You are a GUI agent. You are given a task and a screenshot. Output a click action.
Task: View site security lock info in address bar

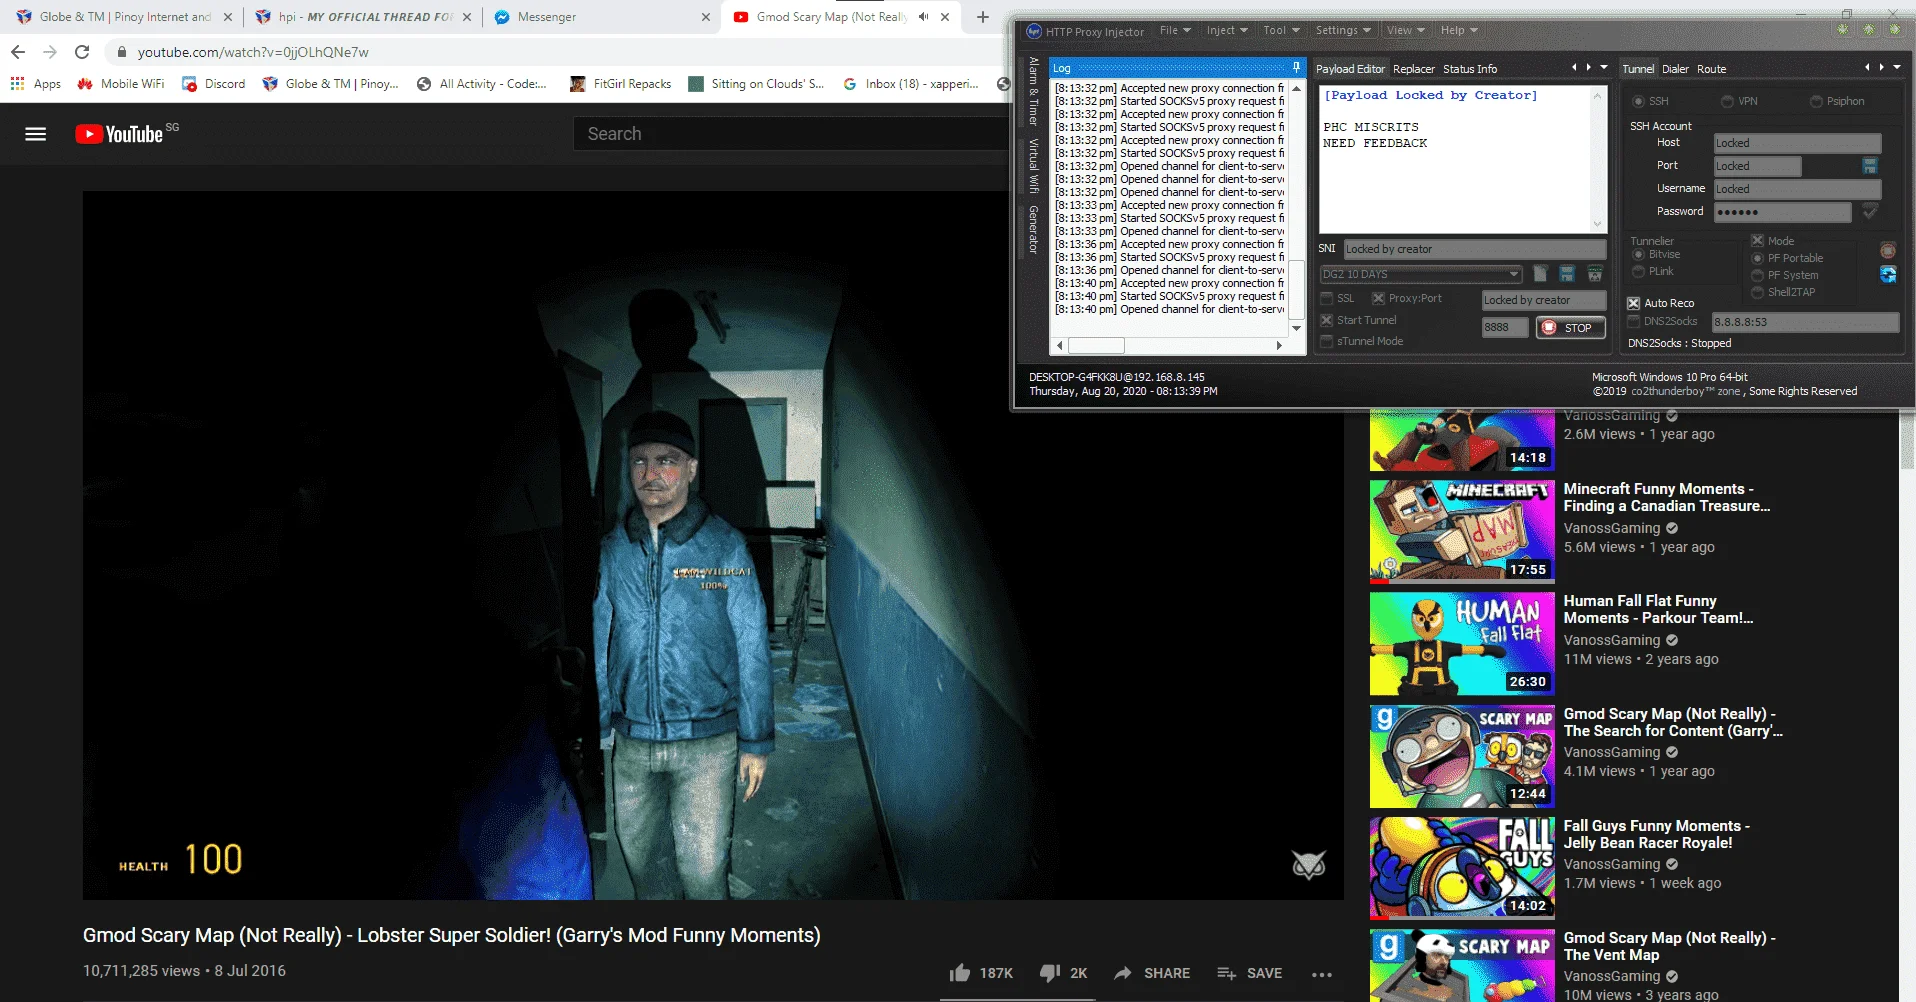[x=121, y=52]
